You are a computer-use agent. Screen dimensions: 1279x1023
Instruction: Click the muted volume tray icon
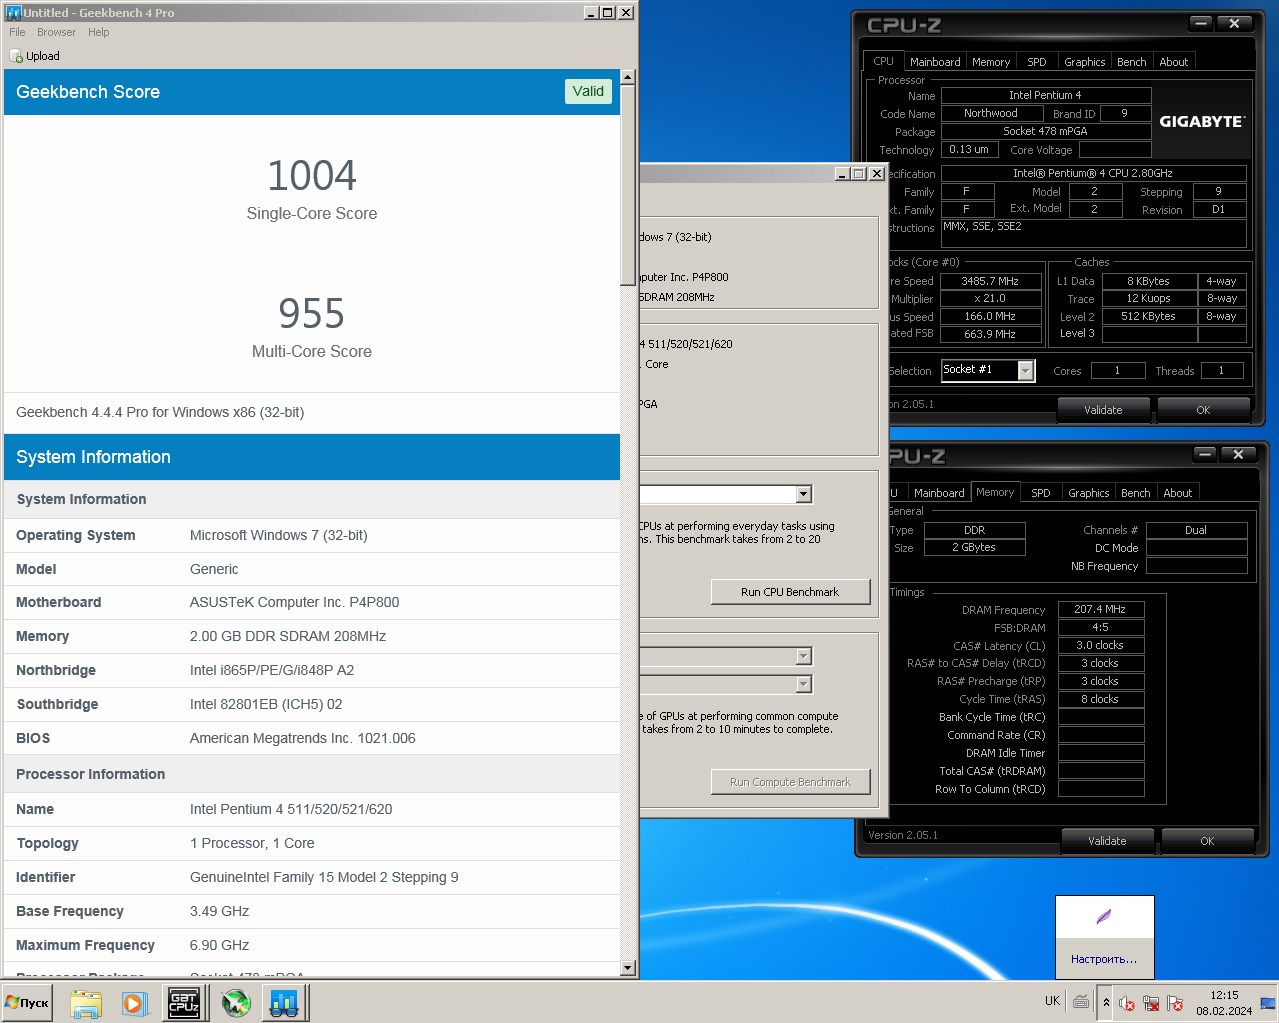pyautogui.click(x=1127, y=1003)
